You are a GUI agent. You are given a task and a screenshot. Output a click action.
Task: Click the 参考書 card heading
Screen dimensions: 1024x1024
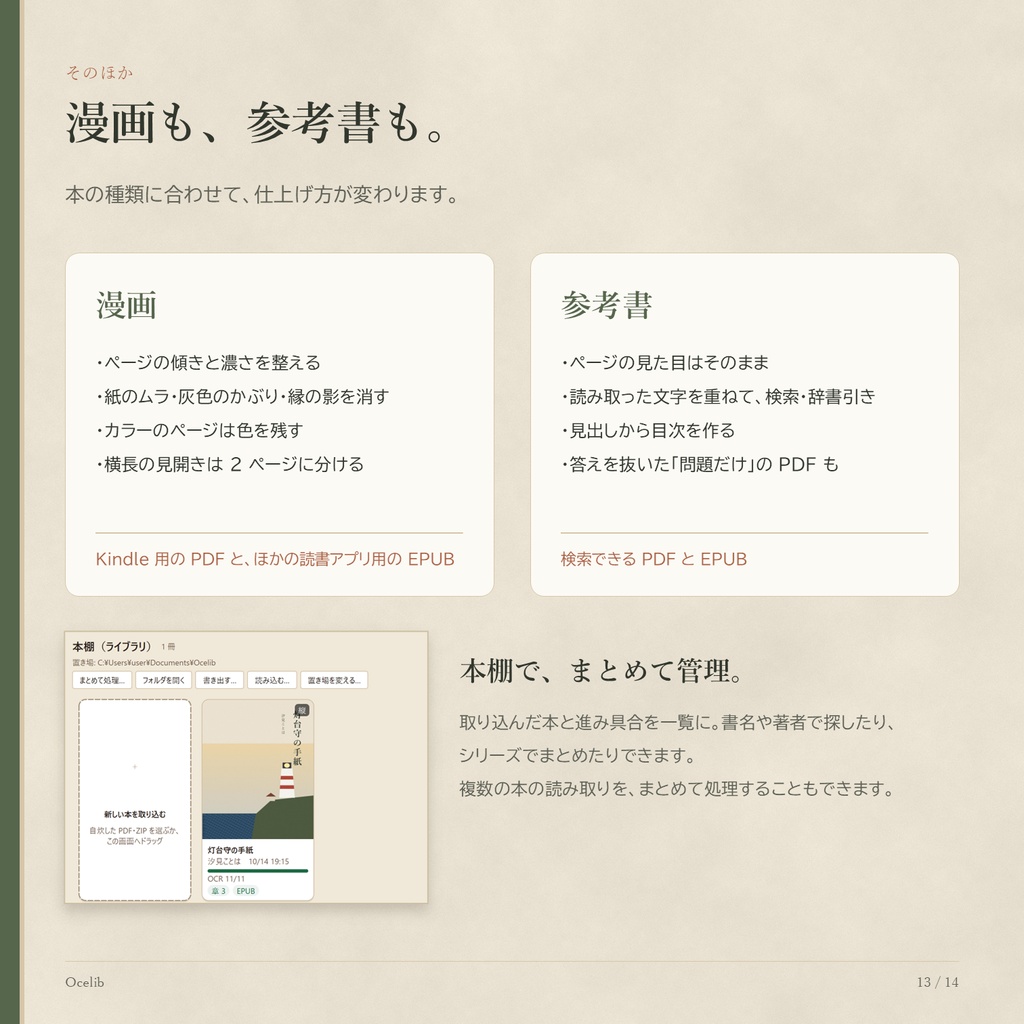pyautogui.click(x=607, y=305)
